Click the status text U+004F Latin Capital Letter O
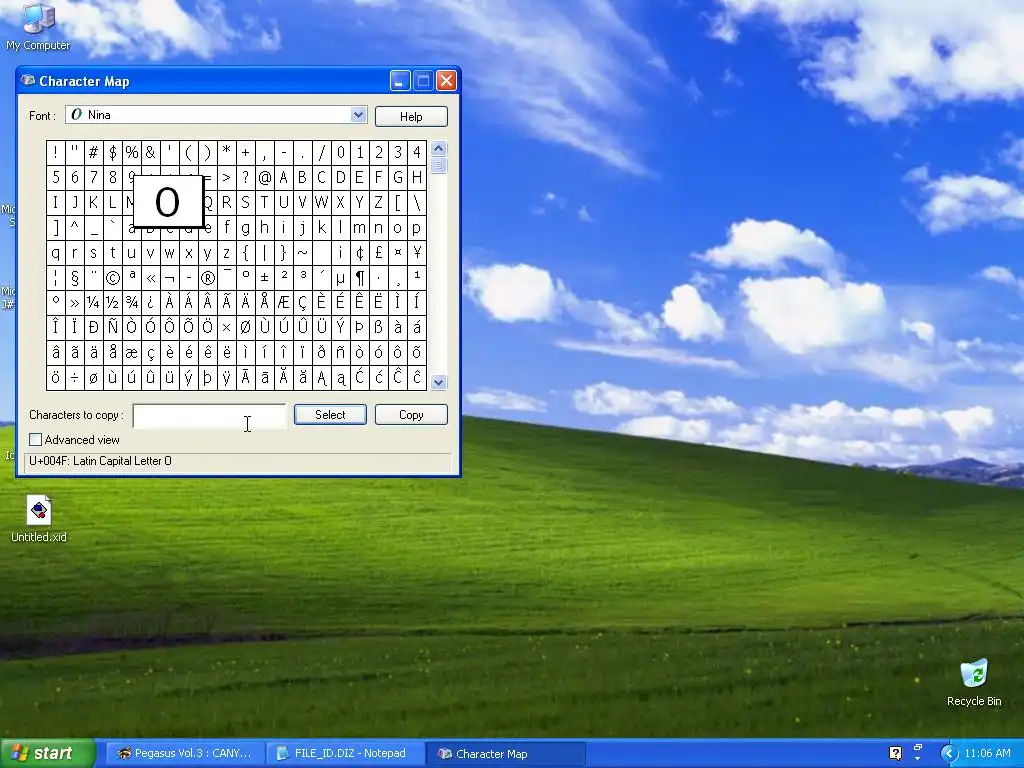The height and width of the screenshot is (768, 1024). click(x=100, y=461)
